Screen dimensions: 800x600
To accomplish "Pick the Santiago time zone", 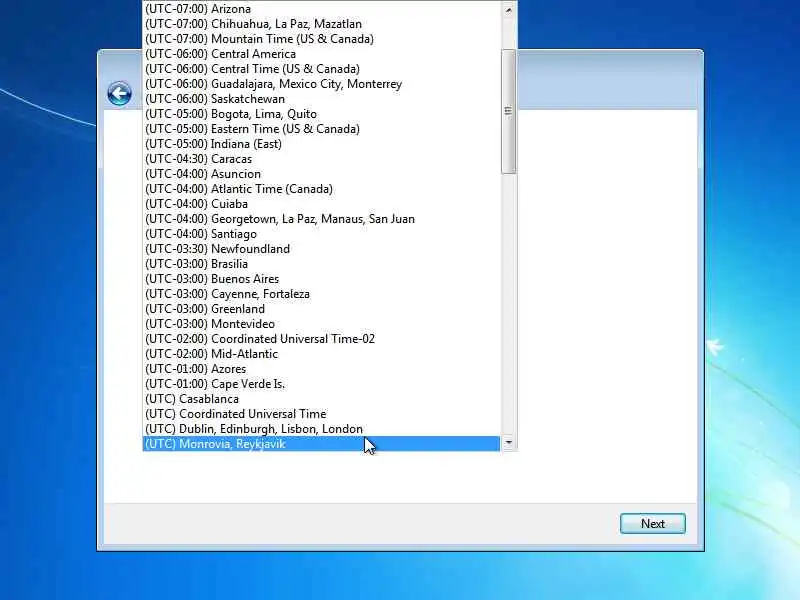I will pos(321,234).
